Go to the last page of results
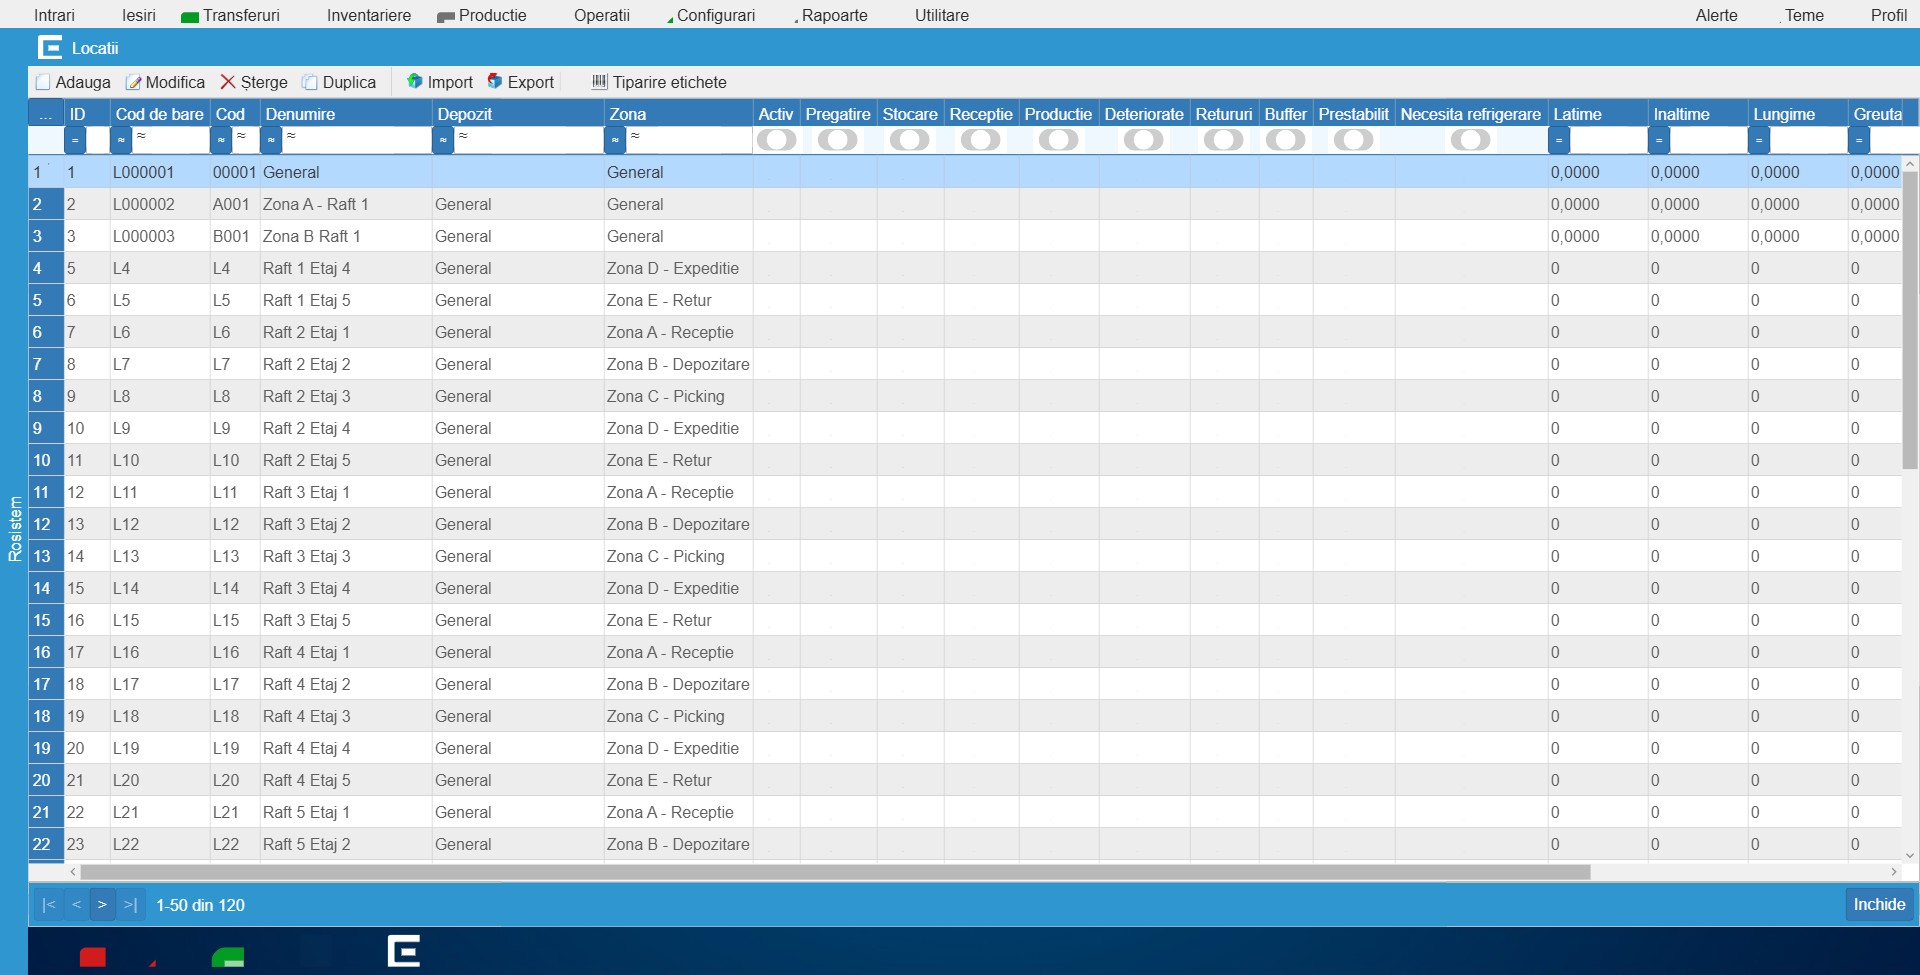The image size is (1920, 975). (x=130, y=905)
